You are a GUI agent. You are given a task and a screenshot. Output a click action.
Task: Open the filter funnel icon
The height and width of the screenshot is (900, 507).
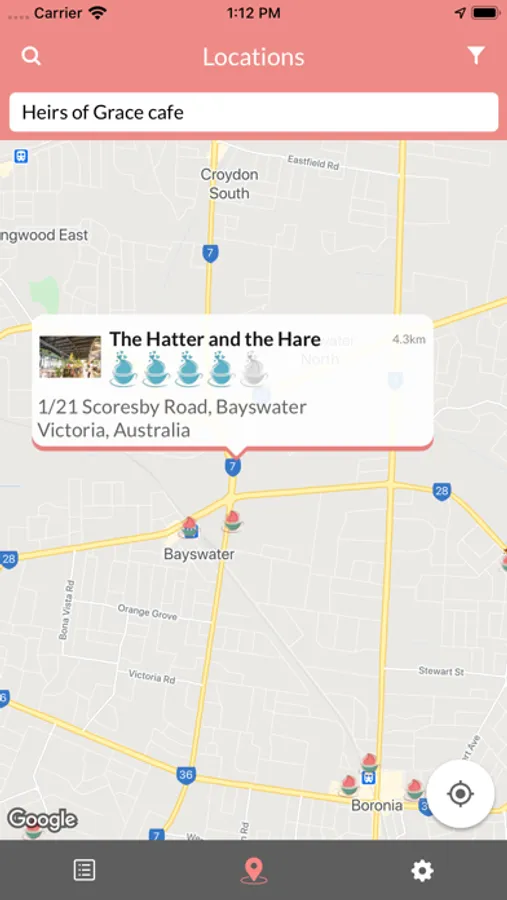tap(476, 56)
